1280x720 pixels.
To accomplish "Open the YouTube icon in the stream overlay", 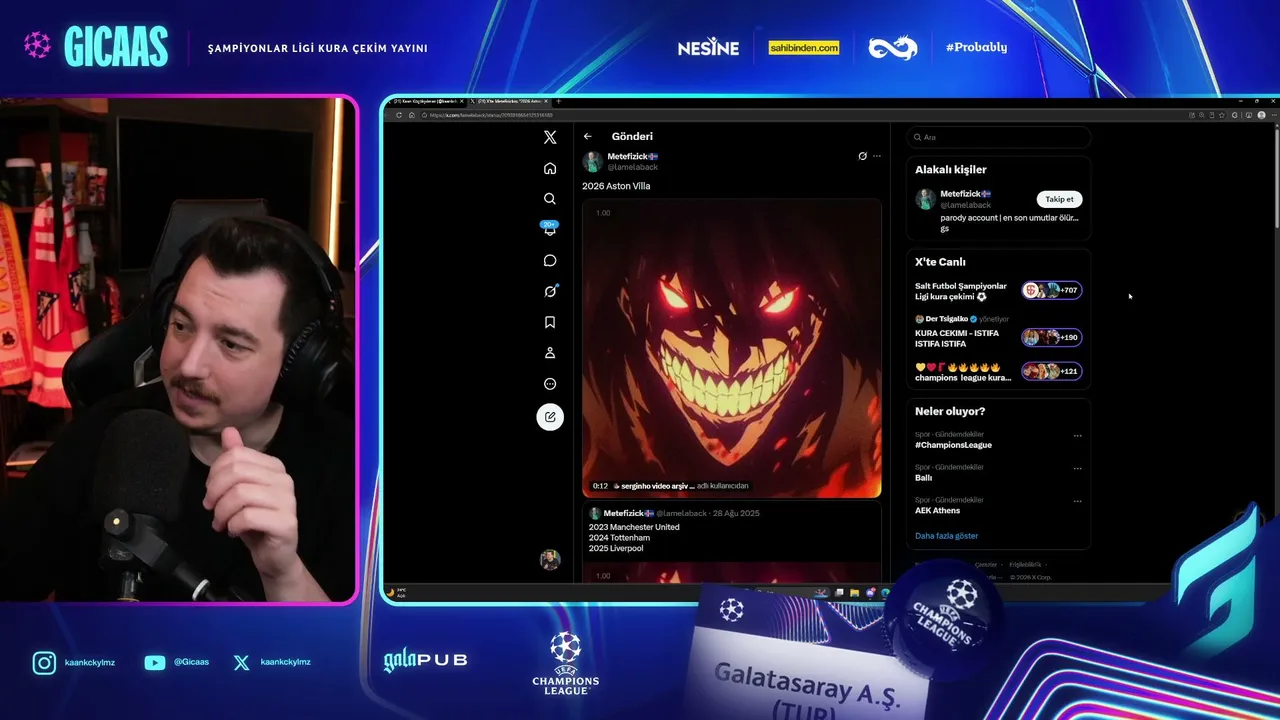I will pyautogui.click(x=155, y=662).
